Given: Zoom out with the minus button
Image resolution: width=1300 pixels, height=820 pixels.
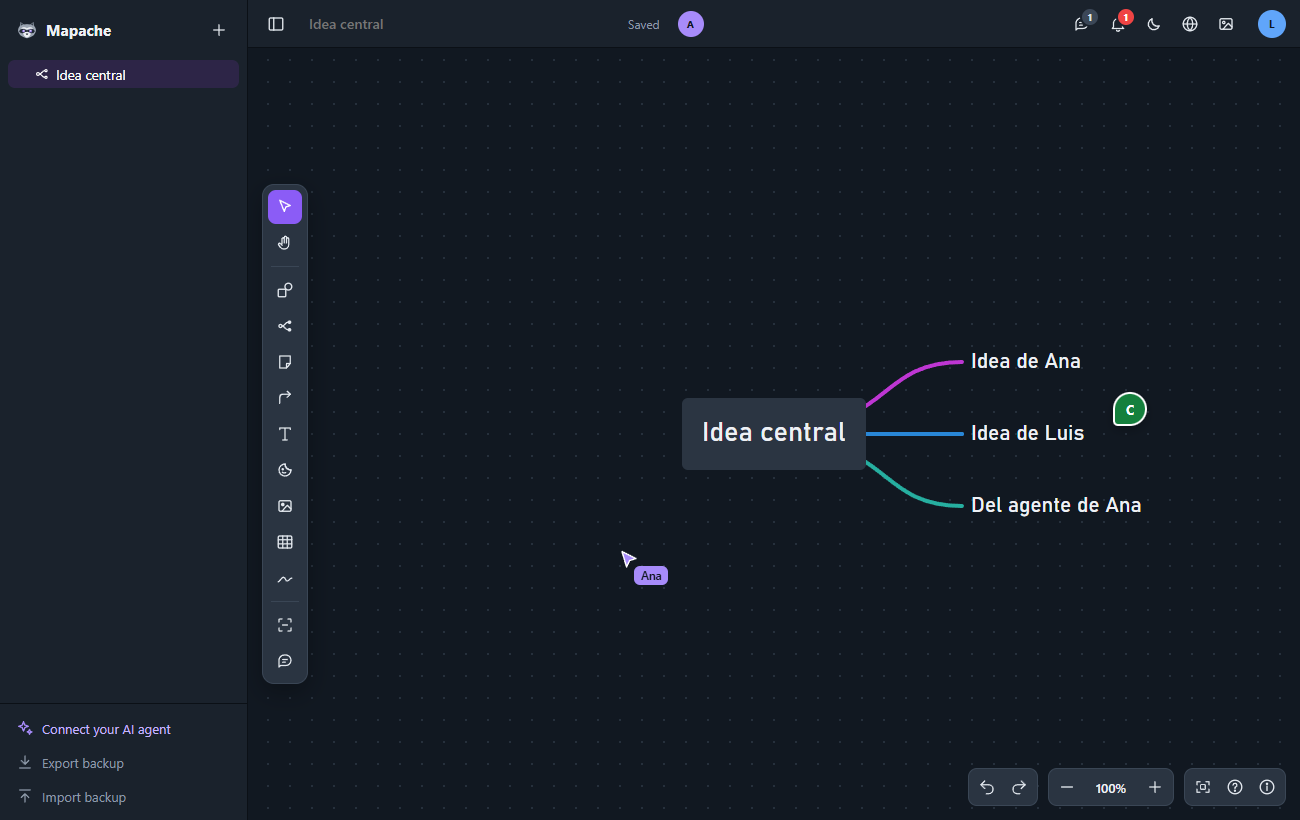Looking at the screenshot, I should coord(1067,787).
